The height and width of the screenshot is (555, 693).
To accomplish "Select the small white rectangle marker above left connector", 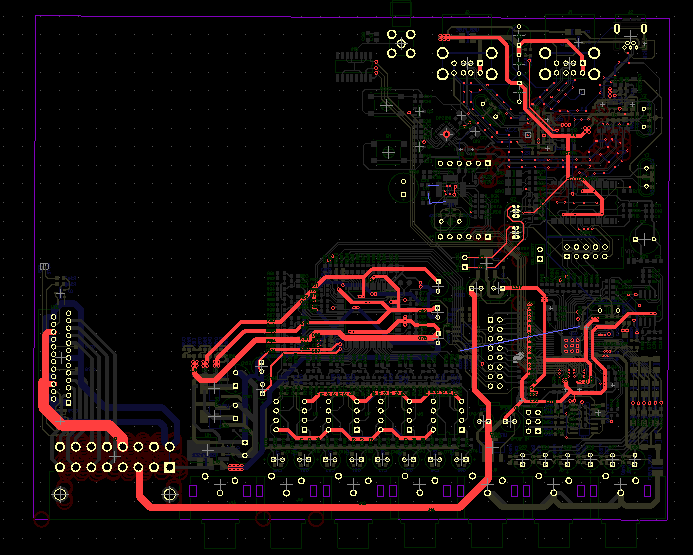I will 44,267.
